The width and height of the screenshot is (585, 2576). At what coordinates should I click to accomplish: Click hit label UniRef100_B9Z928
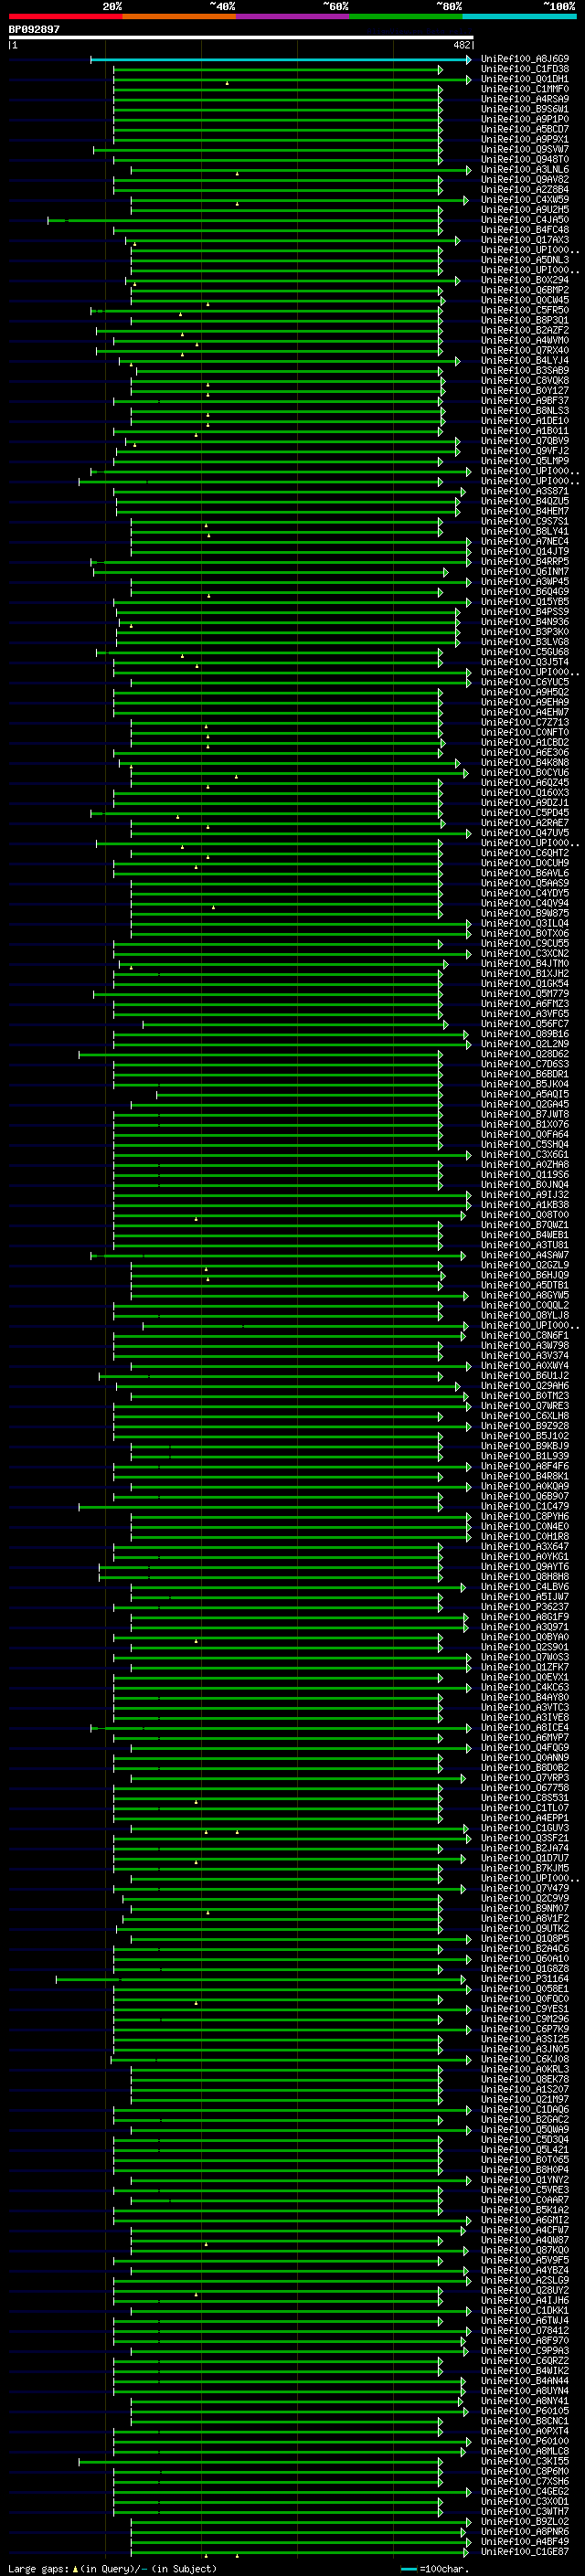525,1426
